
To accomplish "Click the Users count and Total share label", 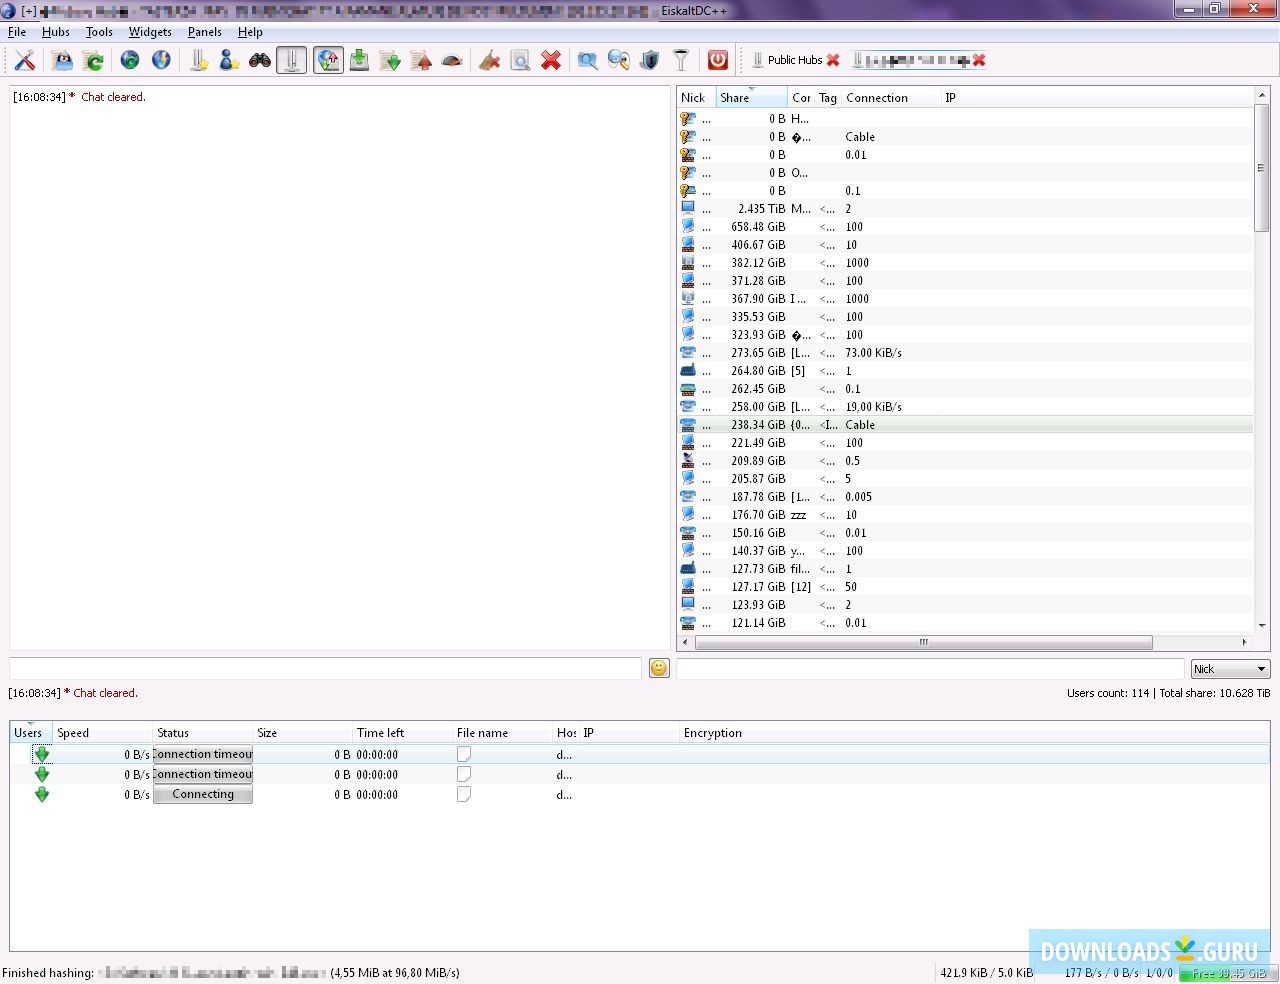I will [1168, 693].
